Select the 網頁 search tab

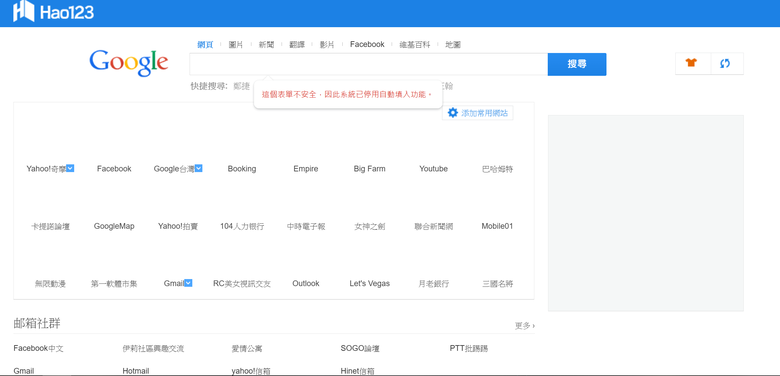coord(205,44)
